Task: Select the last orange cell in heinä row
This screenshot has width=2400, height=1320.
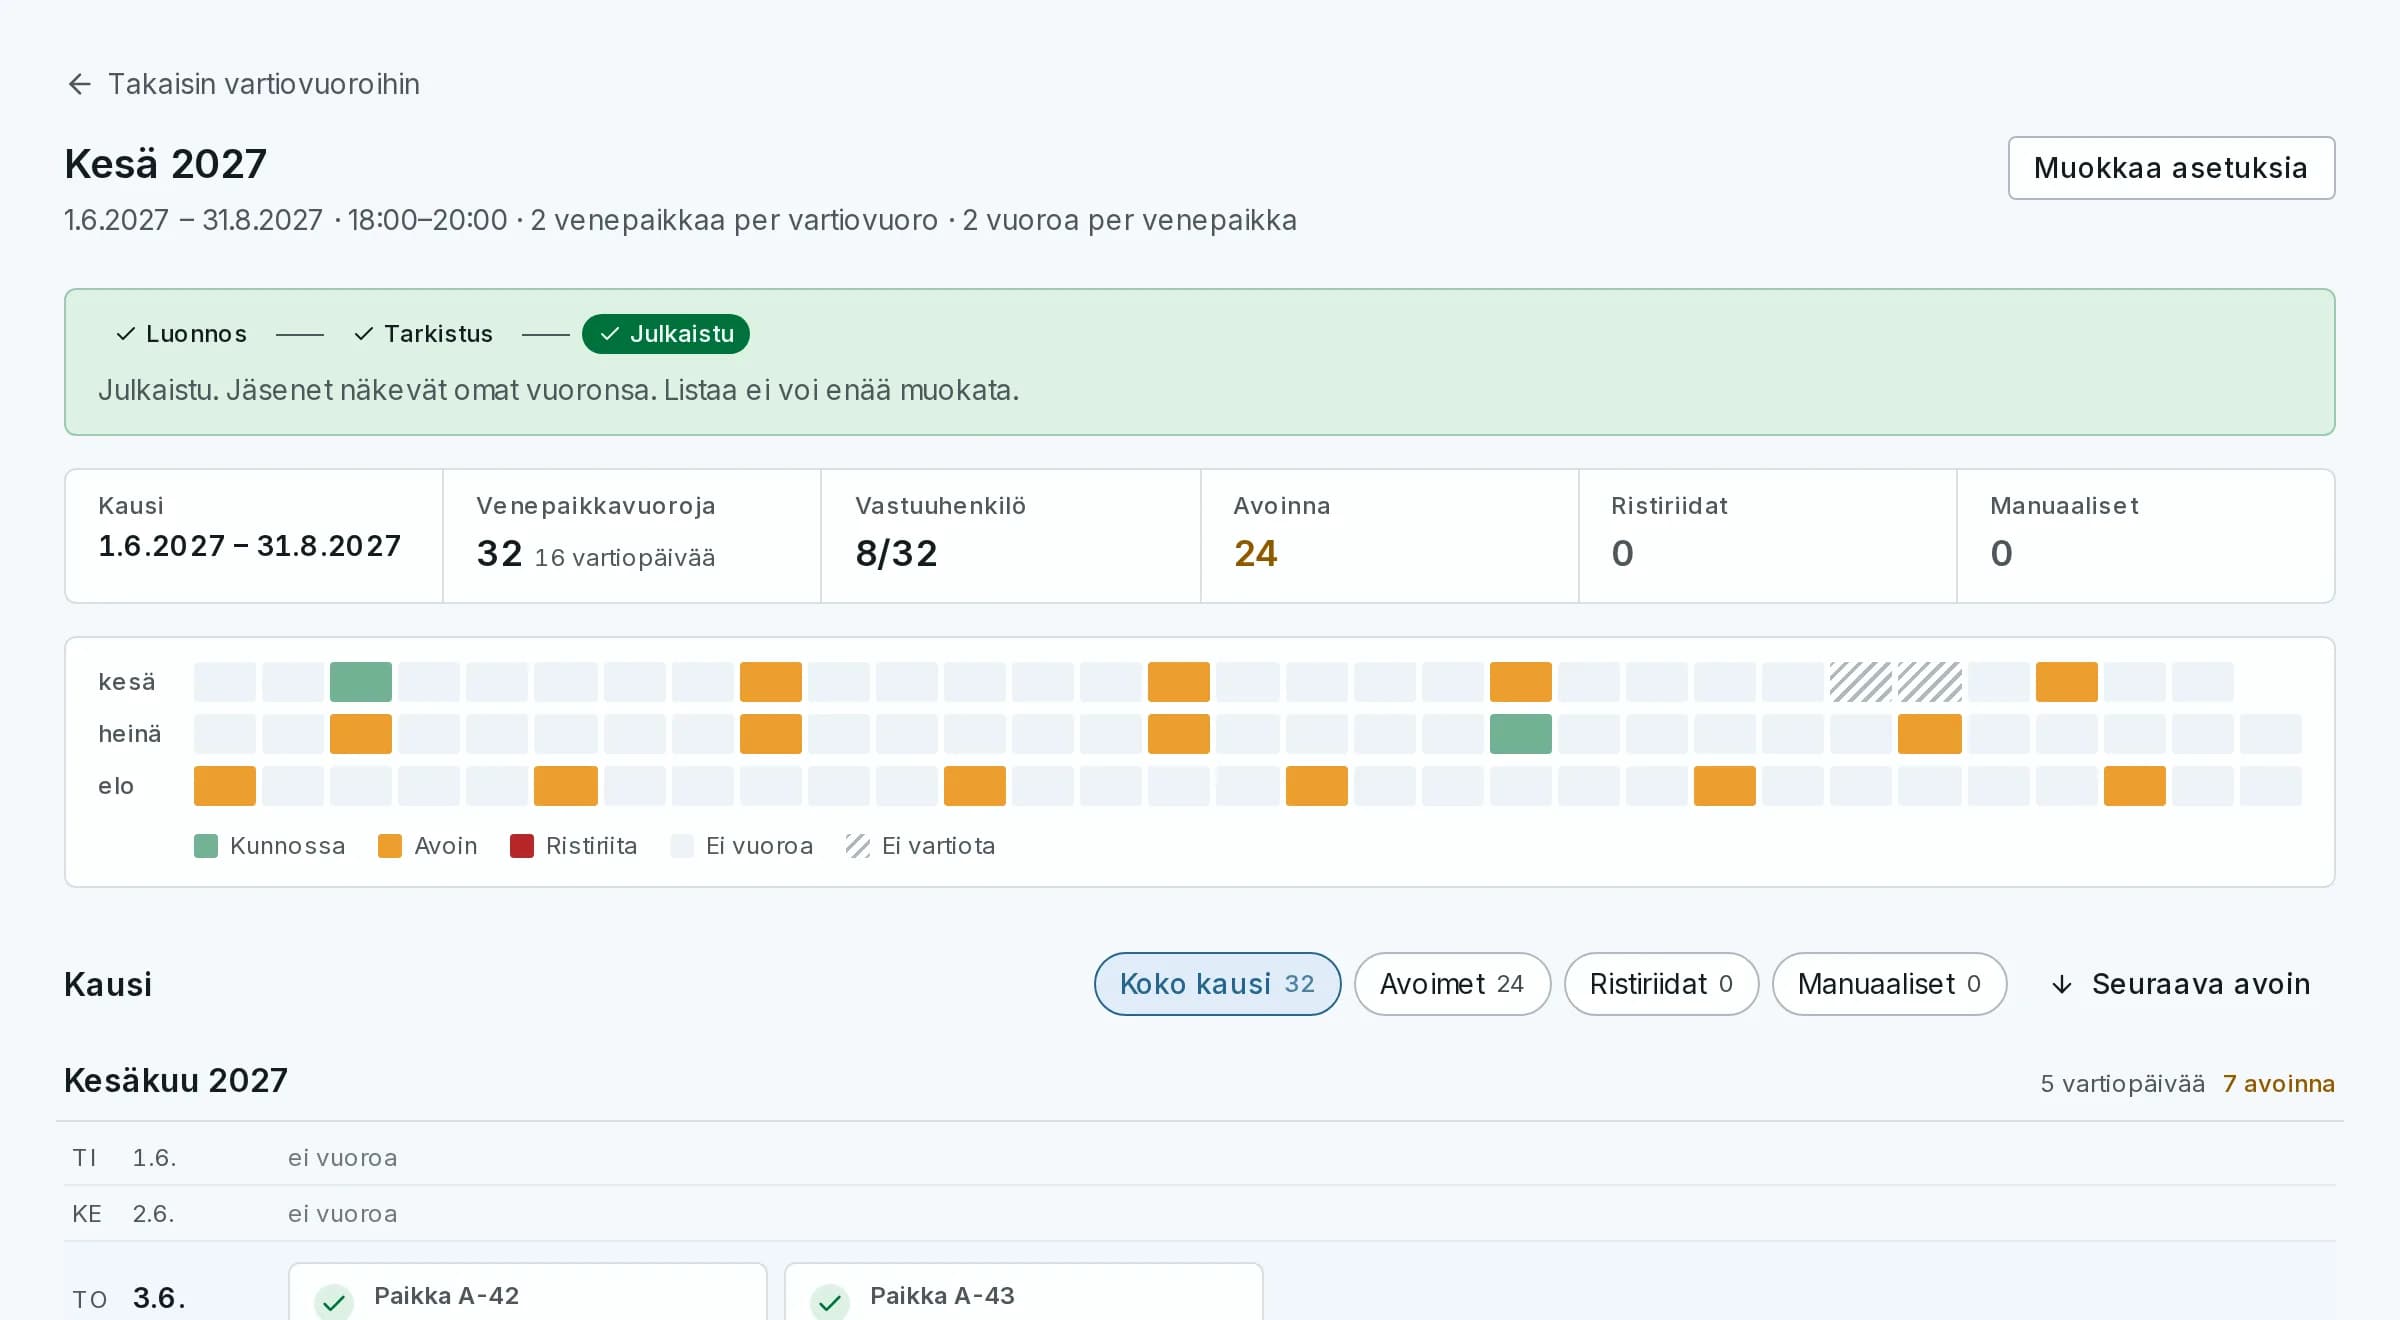Action: [x=1930, y=734]
